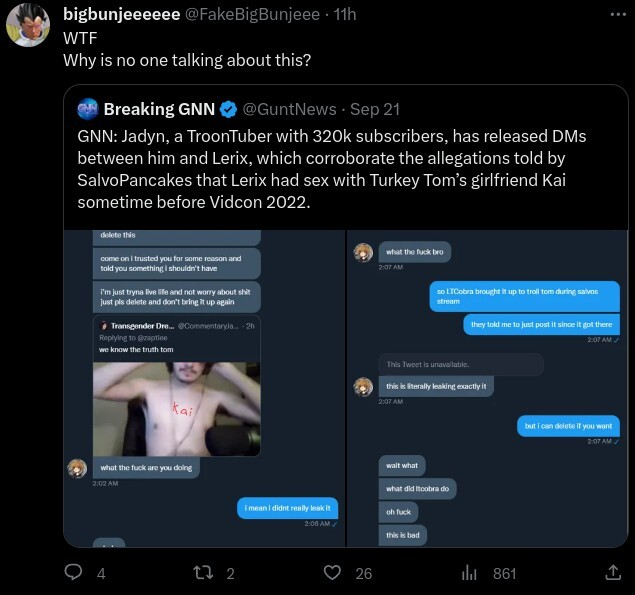Open the bigbunjeeeeee display name link

[x=121, y=15]
